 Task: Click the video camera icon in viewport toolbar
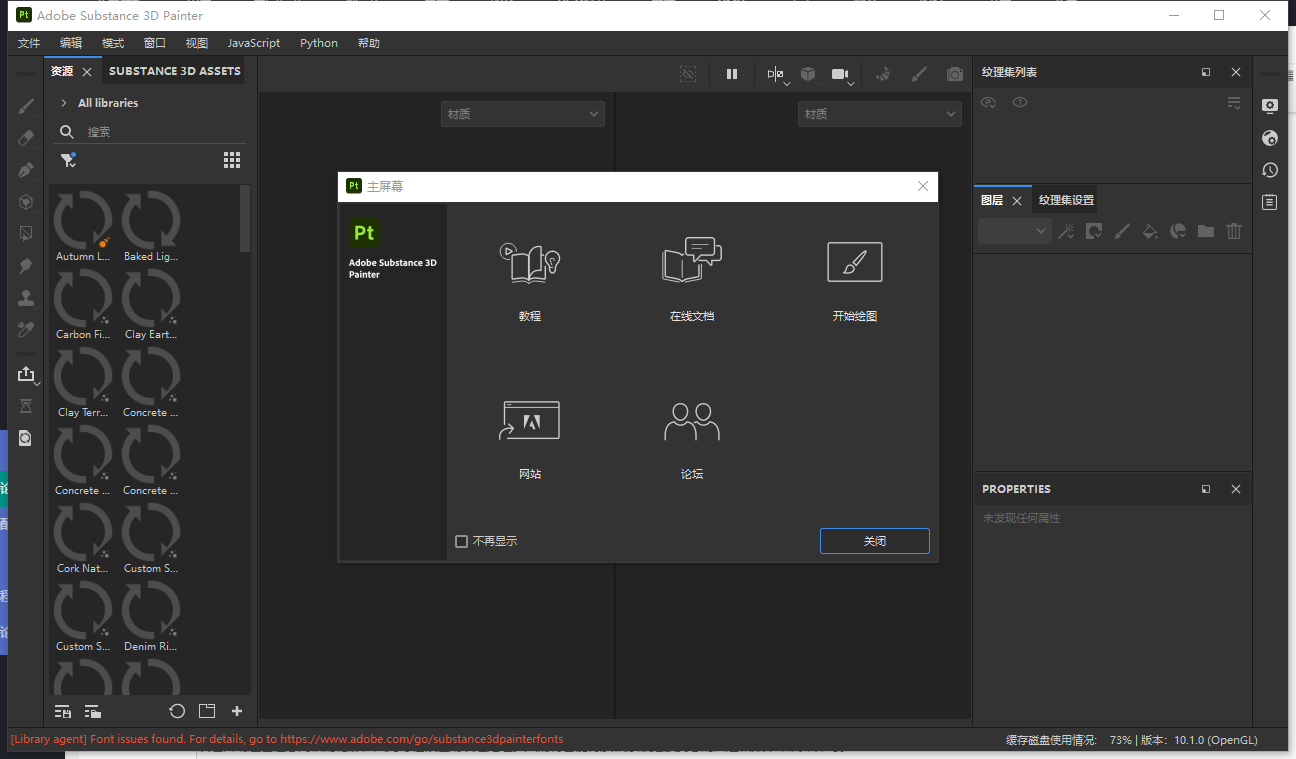coord(841,74)
